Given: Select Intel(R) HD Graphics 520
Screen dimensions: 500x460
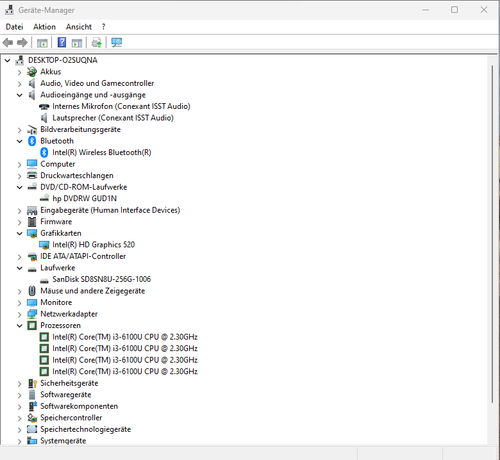Looking at the screenshot, I should coord(94,245).
